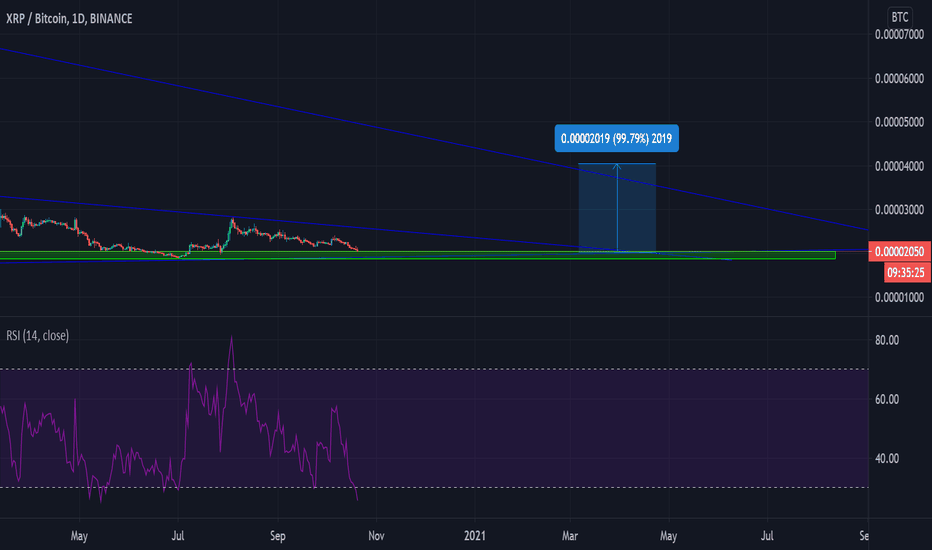Image resolution: width=932 pixels, height=550 pixels.
Task: Click the 0.00005000 price axis label
Action: (899, 122)
